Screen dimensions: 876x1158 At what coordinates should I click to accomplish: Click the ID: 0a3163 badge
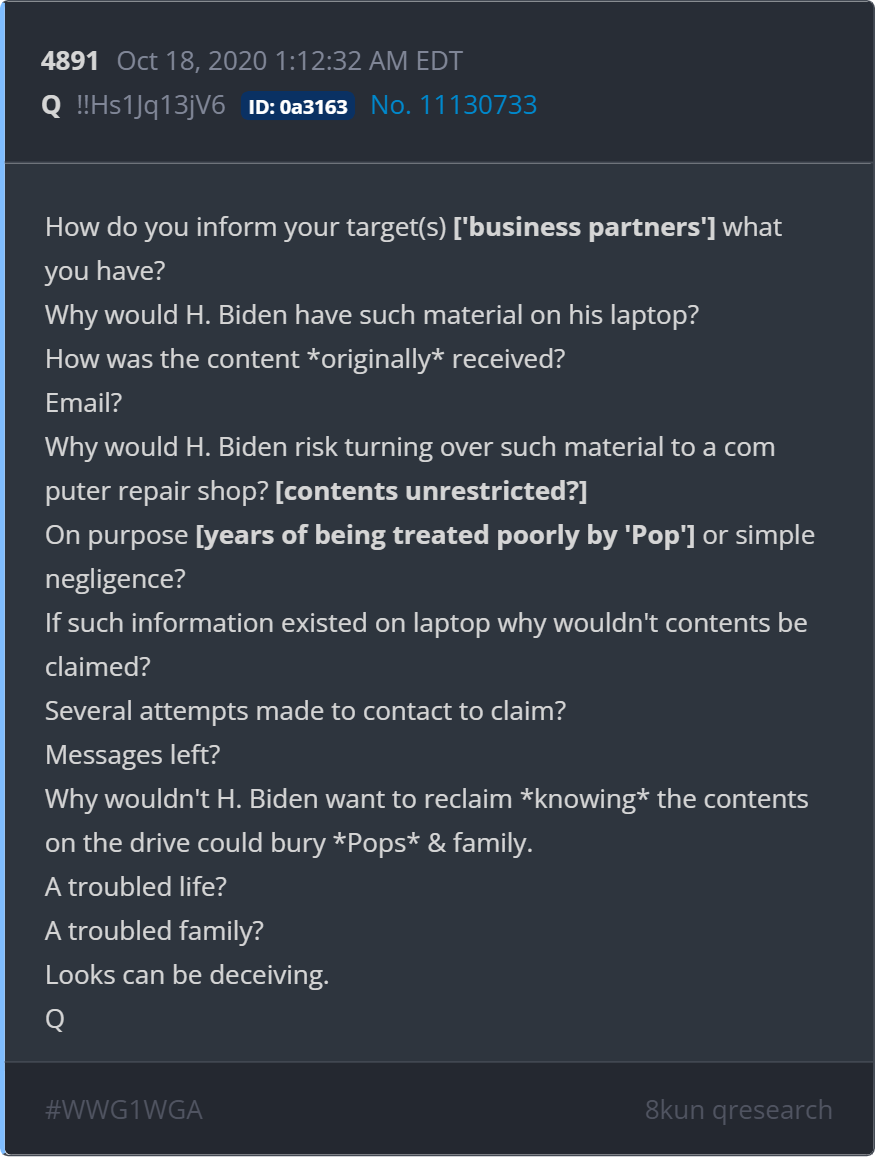pyautogui.click(x=298, y=106)
